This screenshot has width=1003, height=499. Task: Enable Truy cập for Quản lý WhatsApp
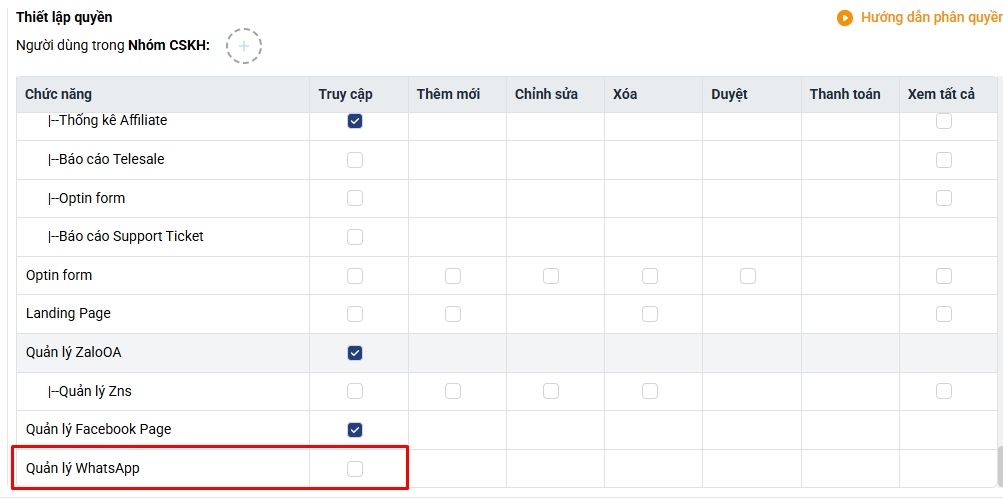[355, 469]
